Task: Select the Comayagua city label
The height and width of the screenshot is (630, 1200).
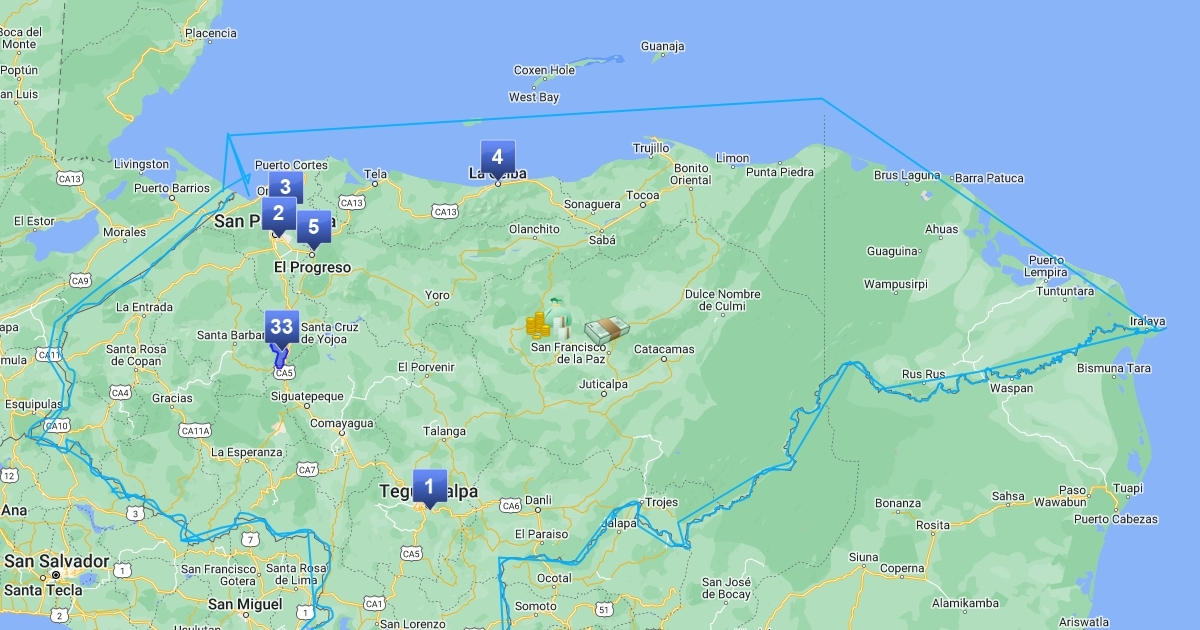Action: coord(342,424)
